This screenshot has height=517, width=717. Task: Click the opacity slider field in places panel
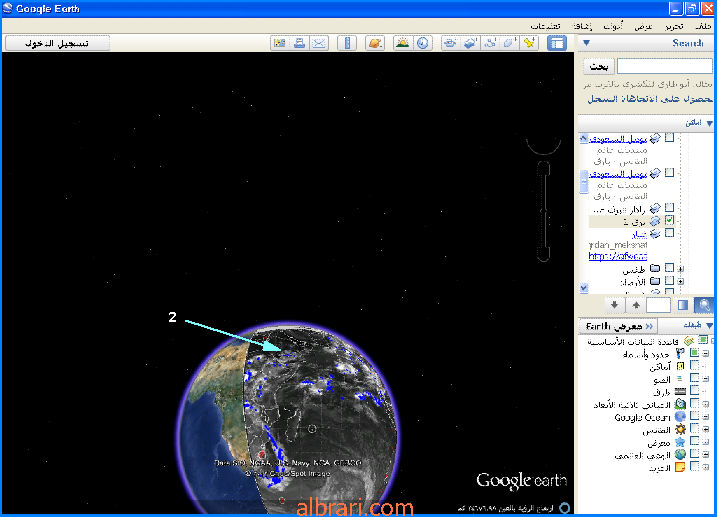658,305
